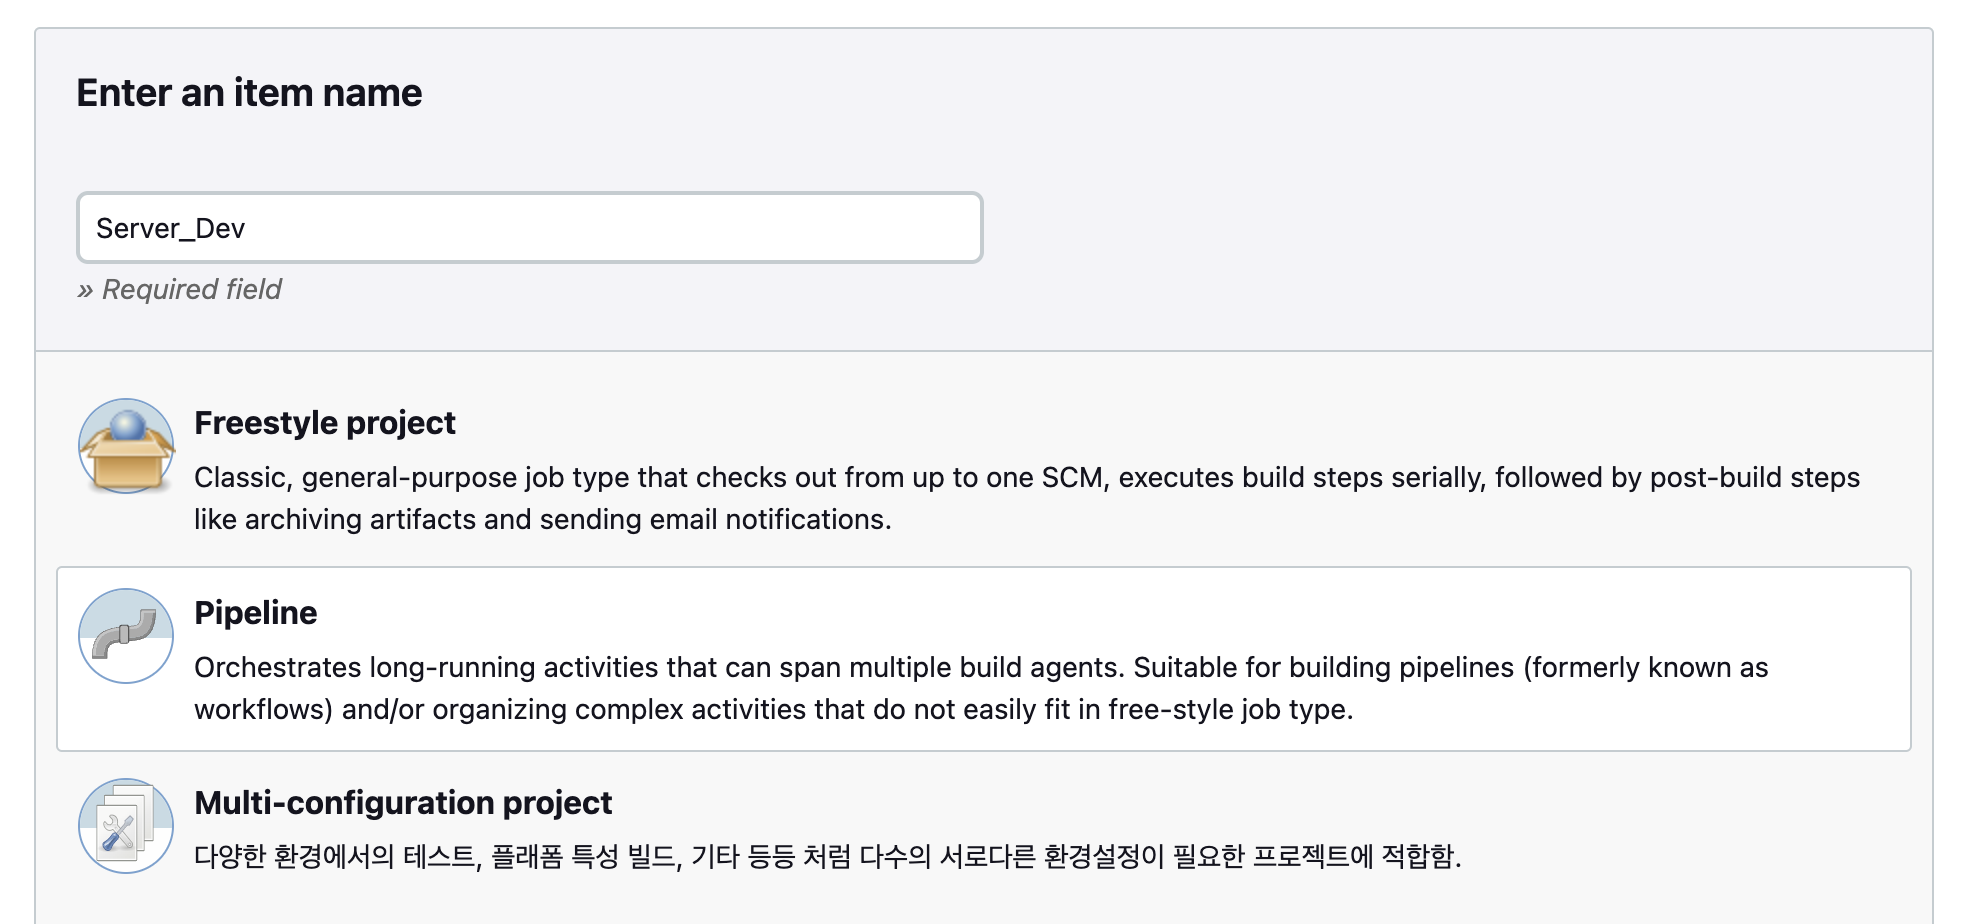
Task: Click the "workflows) and/or organizing complex" description line
Action: coord(774,709)
